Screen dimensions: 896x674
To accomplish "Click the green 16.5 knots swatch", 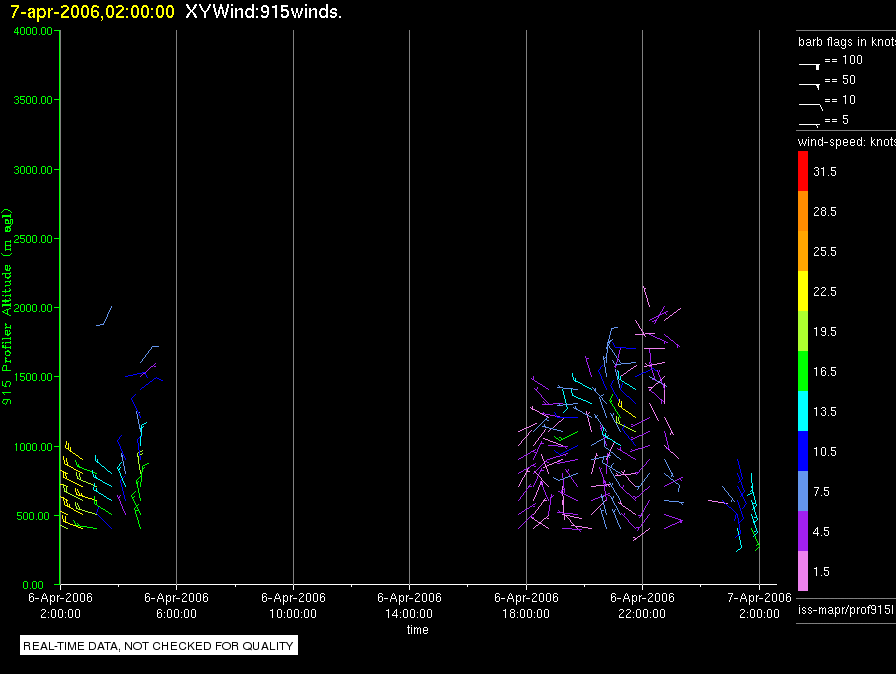I will [x=803, y=371].
